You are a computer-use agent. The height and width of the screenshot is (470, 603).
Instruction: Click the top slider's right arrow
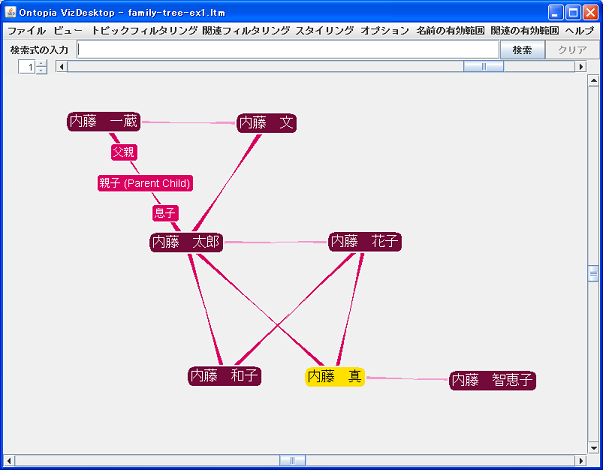point(581,67)
